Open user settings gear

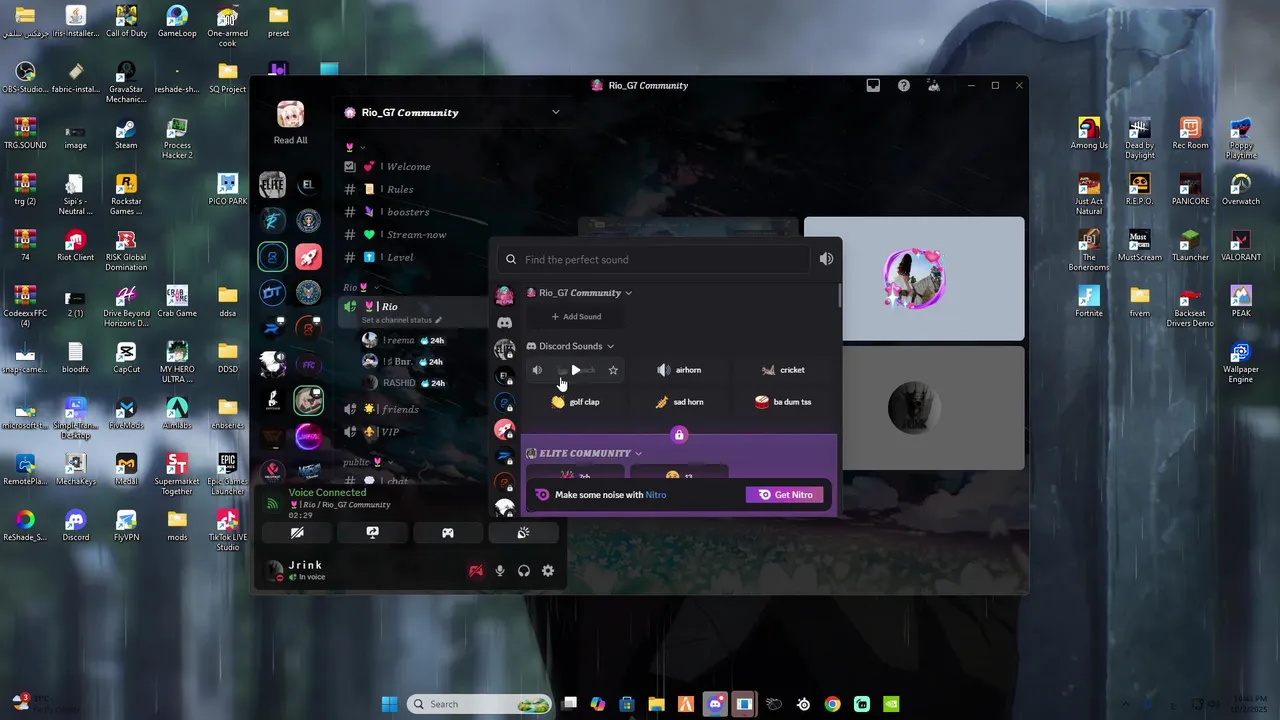(x=548, y=571)
